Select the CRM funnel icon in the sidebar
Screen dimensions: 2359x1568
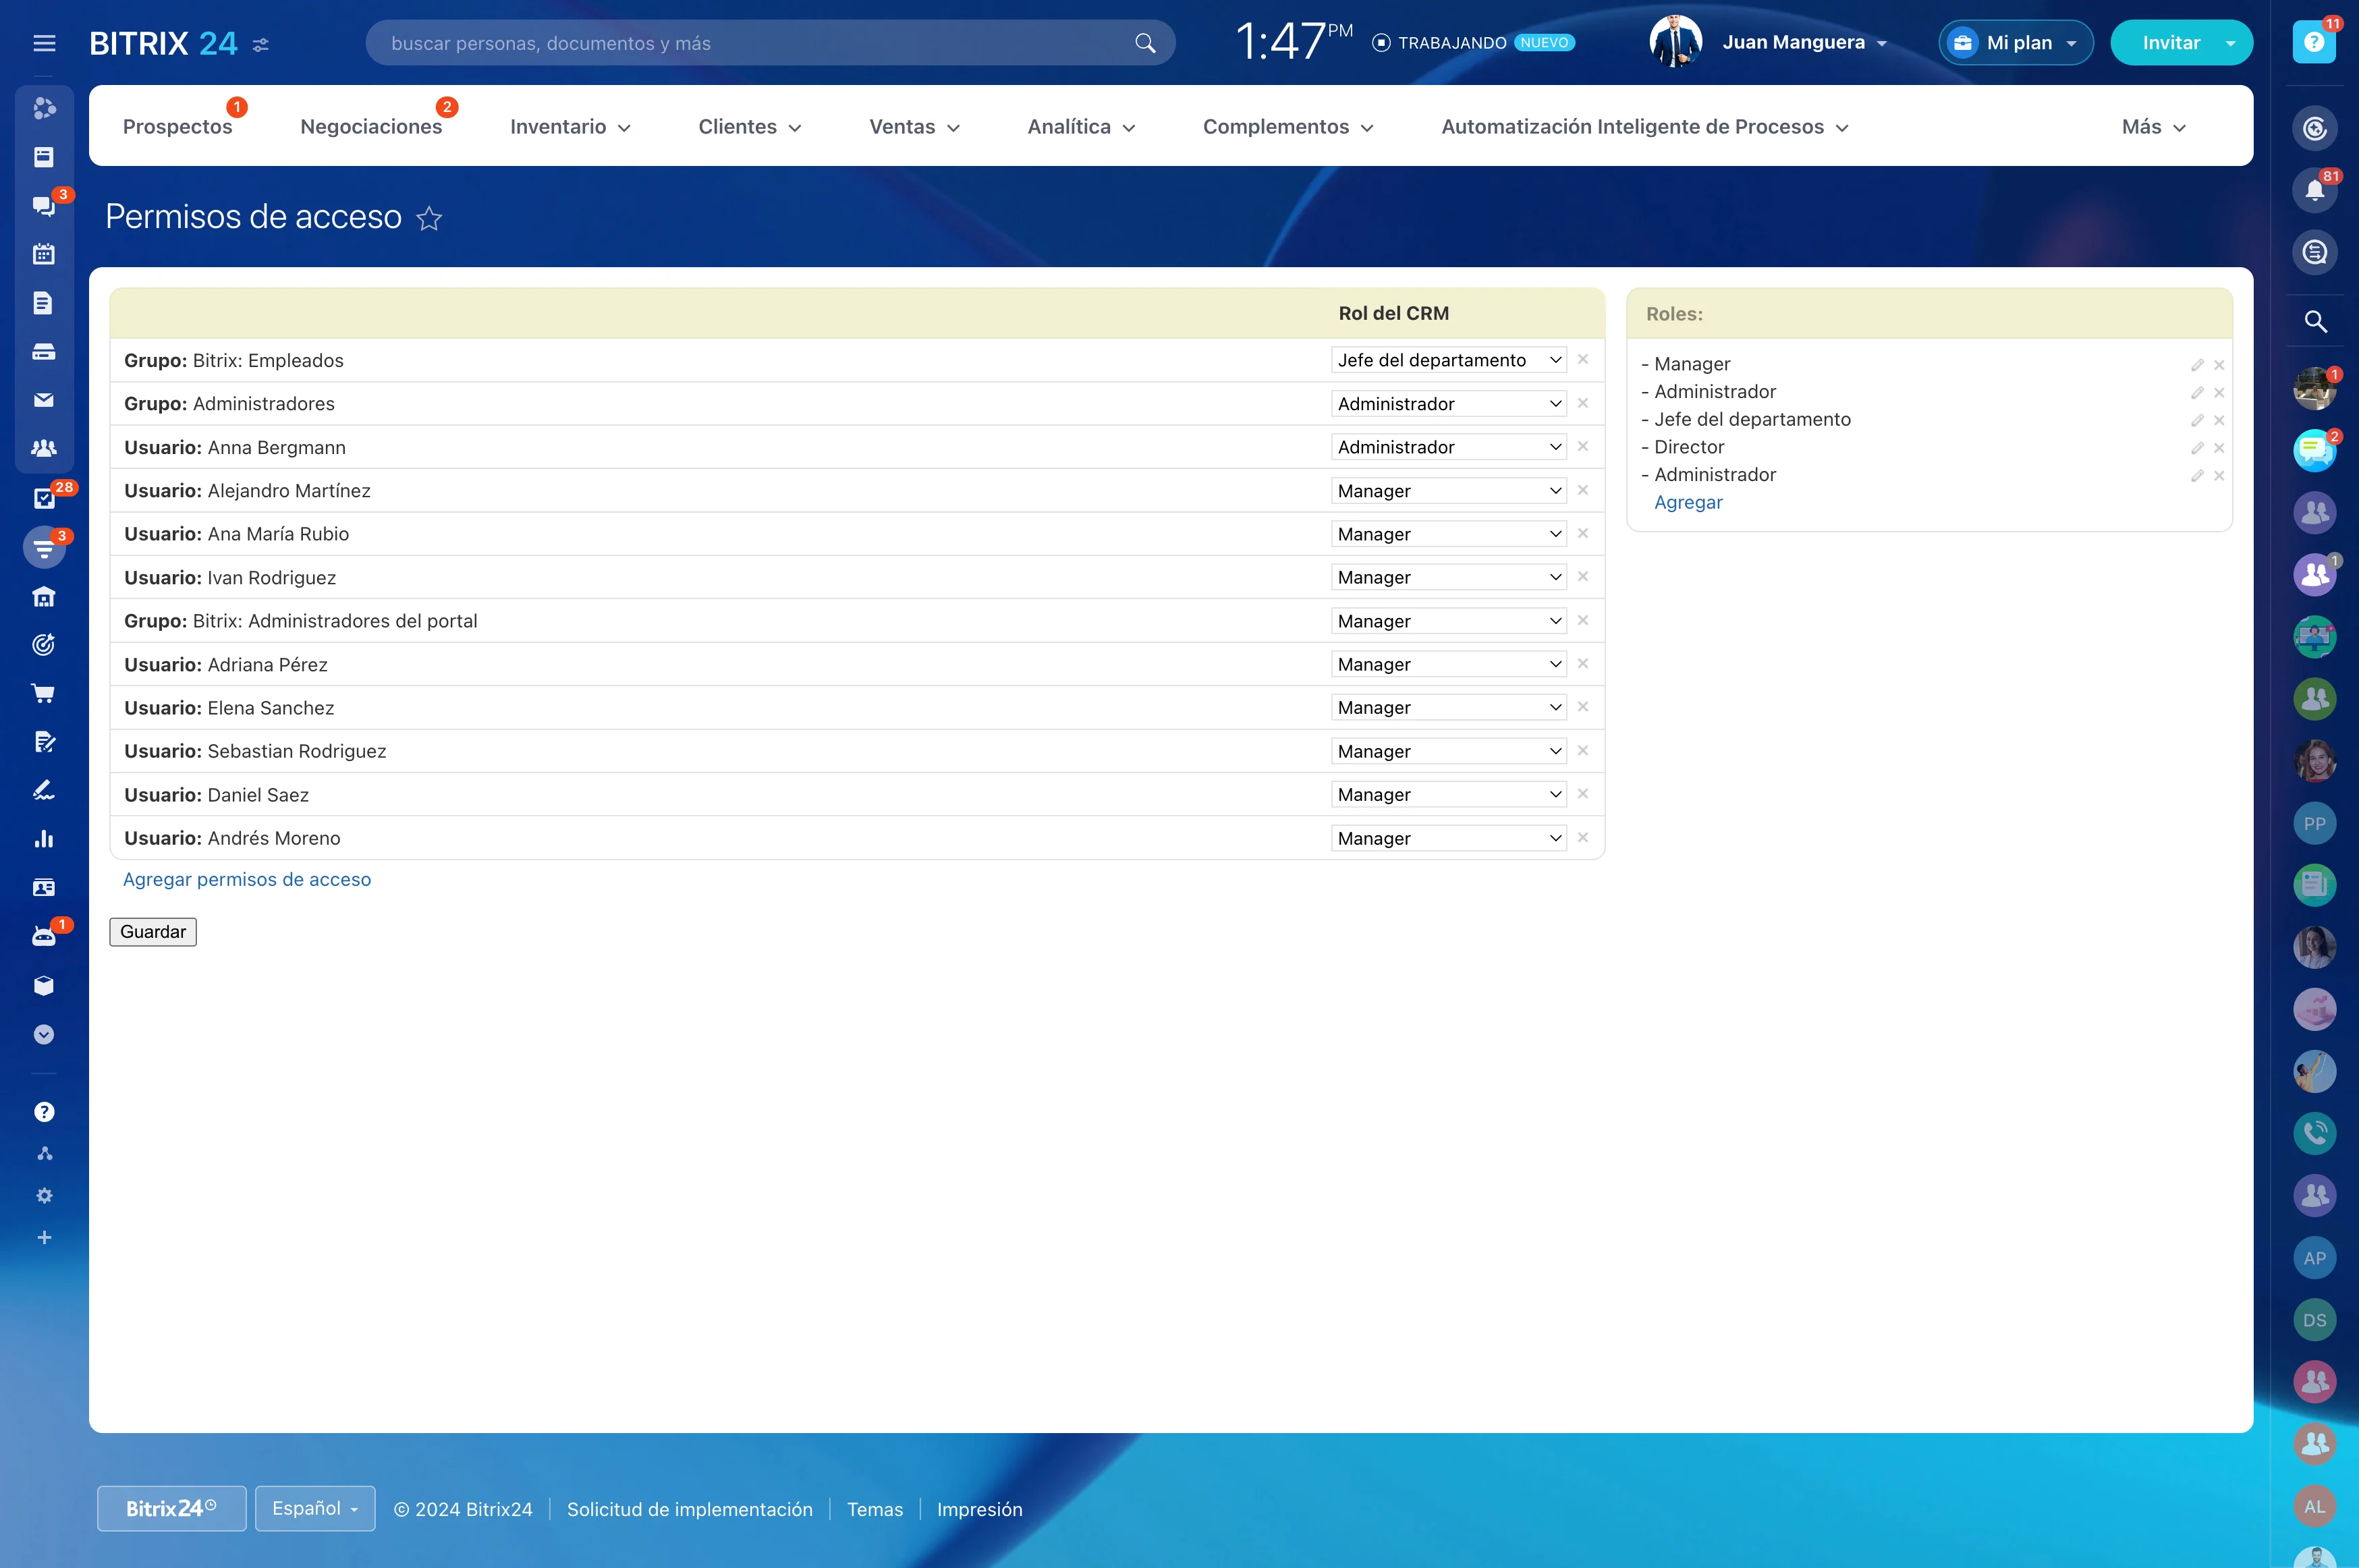(x=44, y=547)
